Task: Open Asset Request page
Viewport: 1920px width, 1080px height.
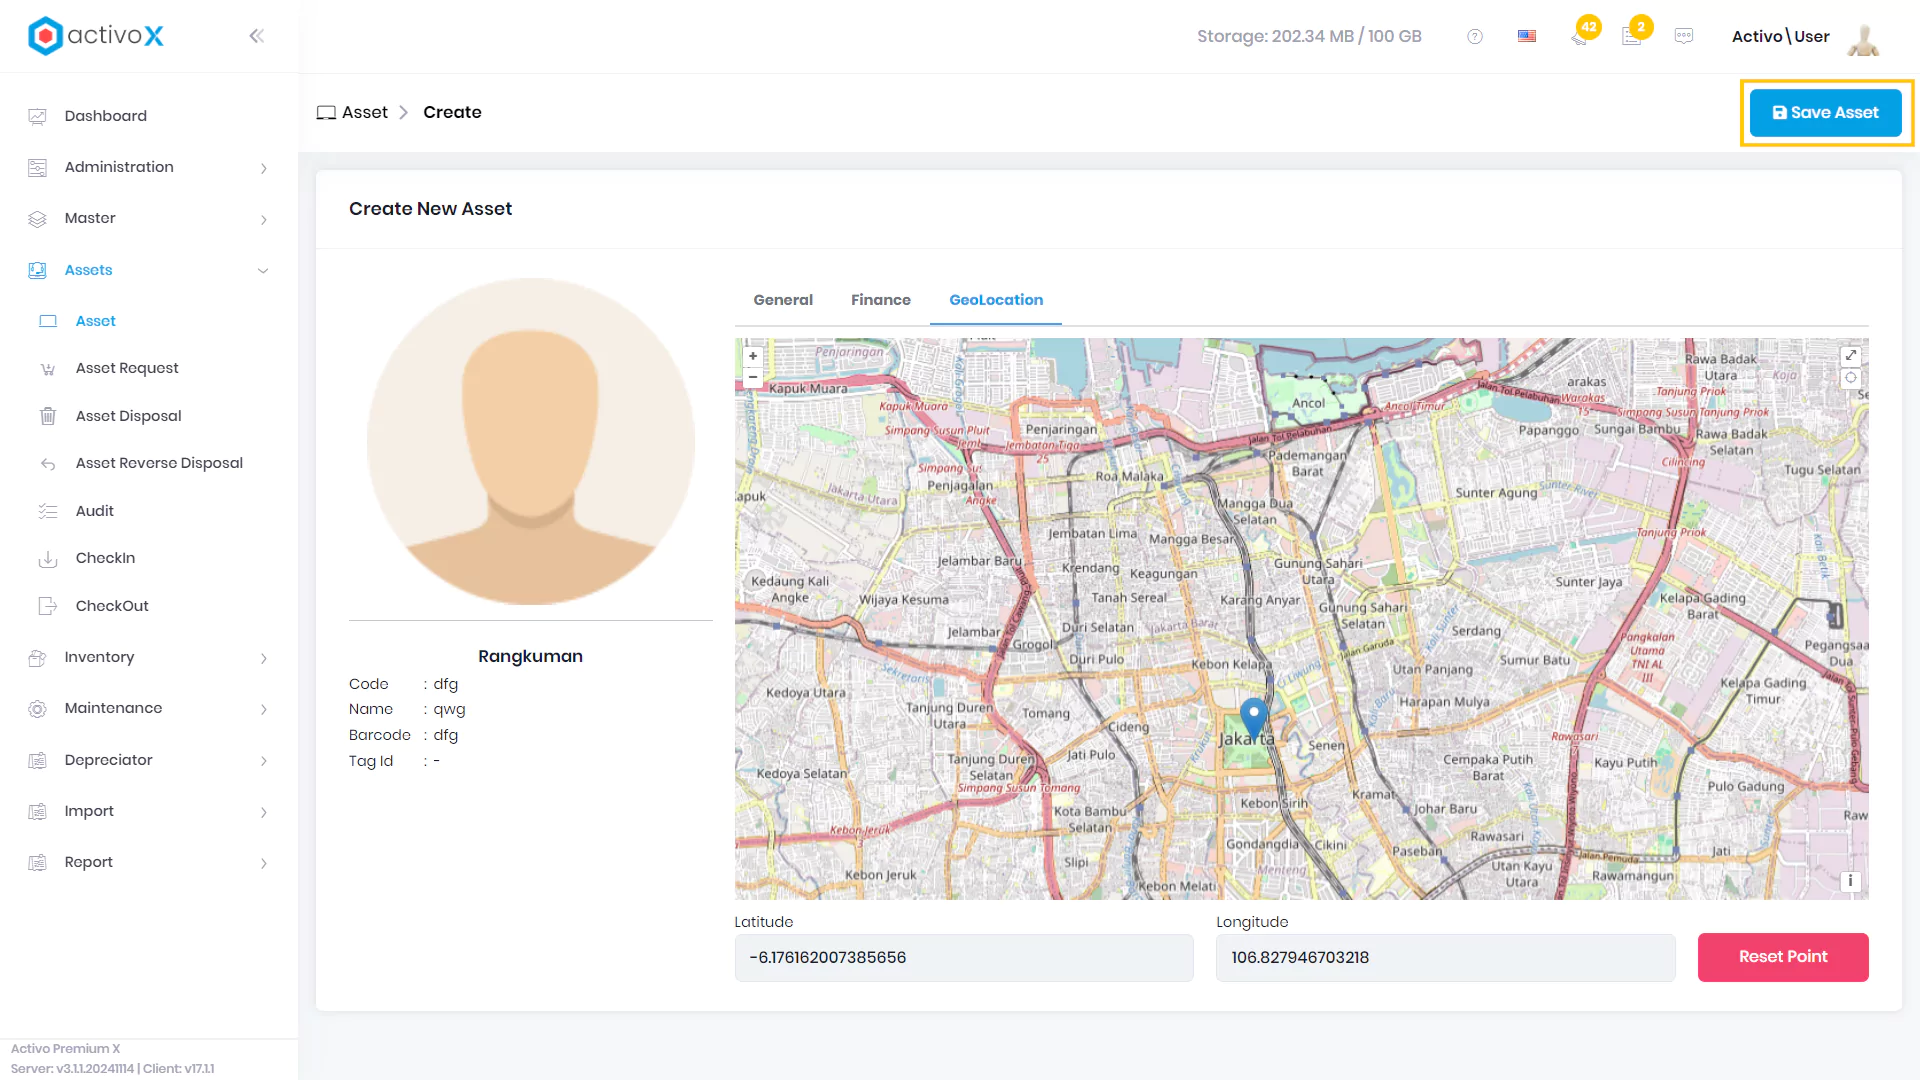Action: pos(127,368)
